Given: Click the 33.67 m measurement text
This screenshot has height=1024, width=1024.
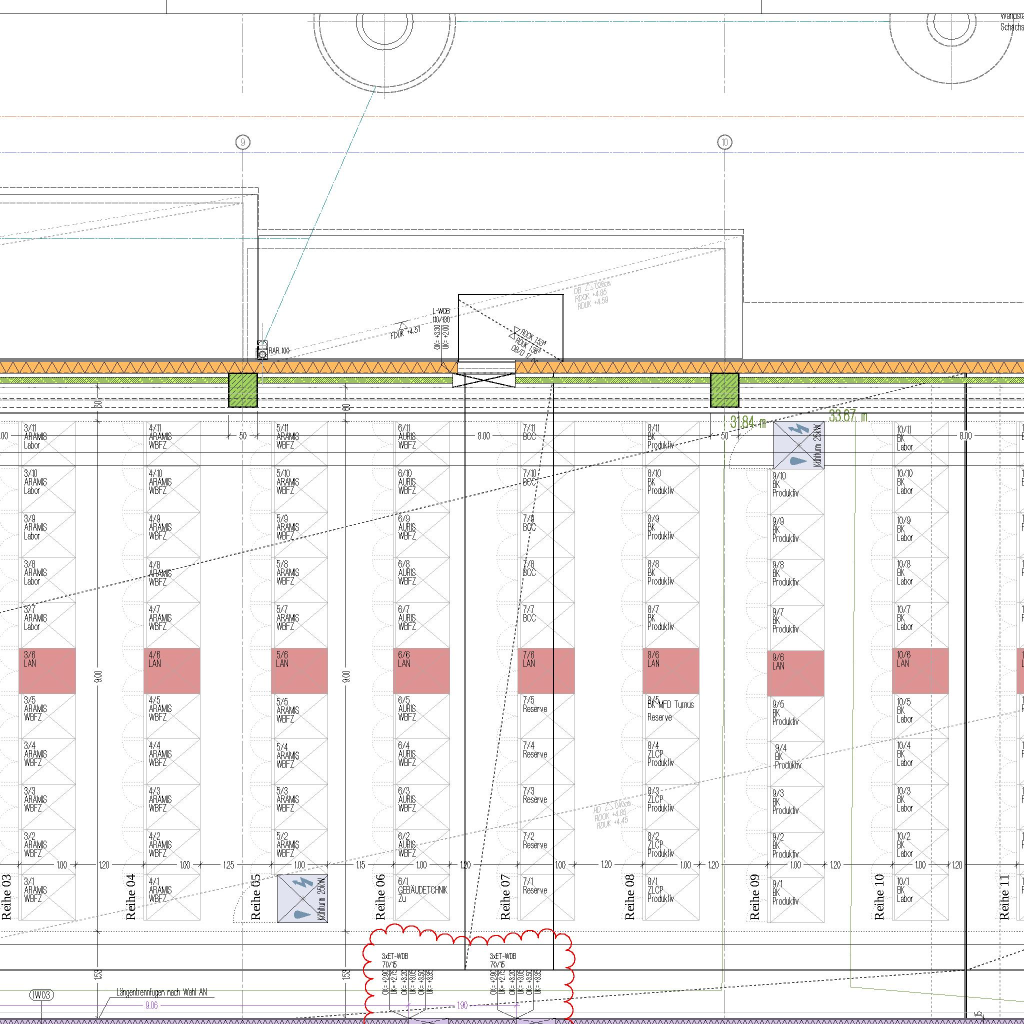Looking at the screenshot, I should [847, 417].
